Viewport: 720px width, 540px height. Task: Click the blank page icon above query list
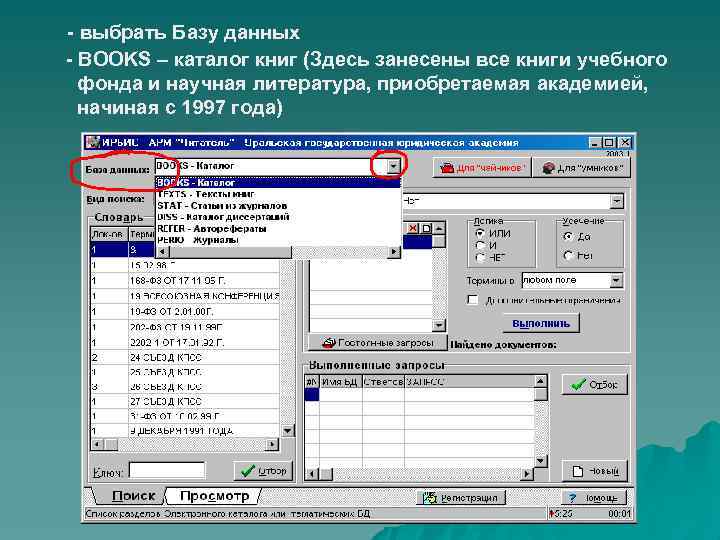tap(427, 228)
